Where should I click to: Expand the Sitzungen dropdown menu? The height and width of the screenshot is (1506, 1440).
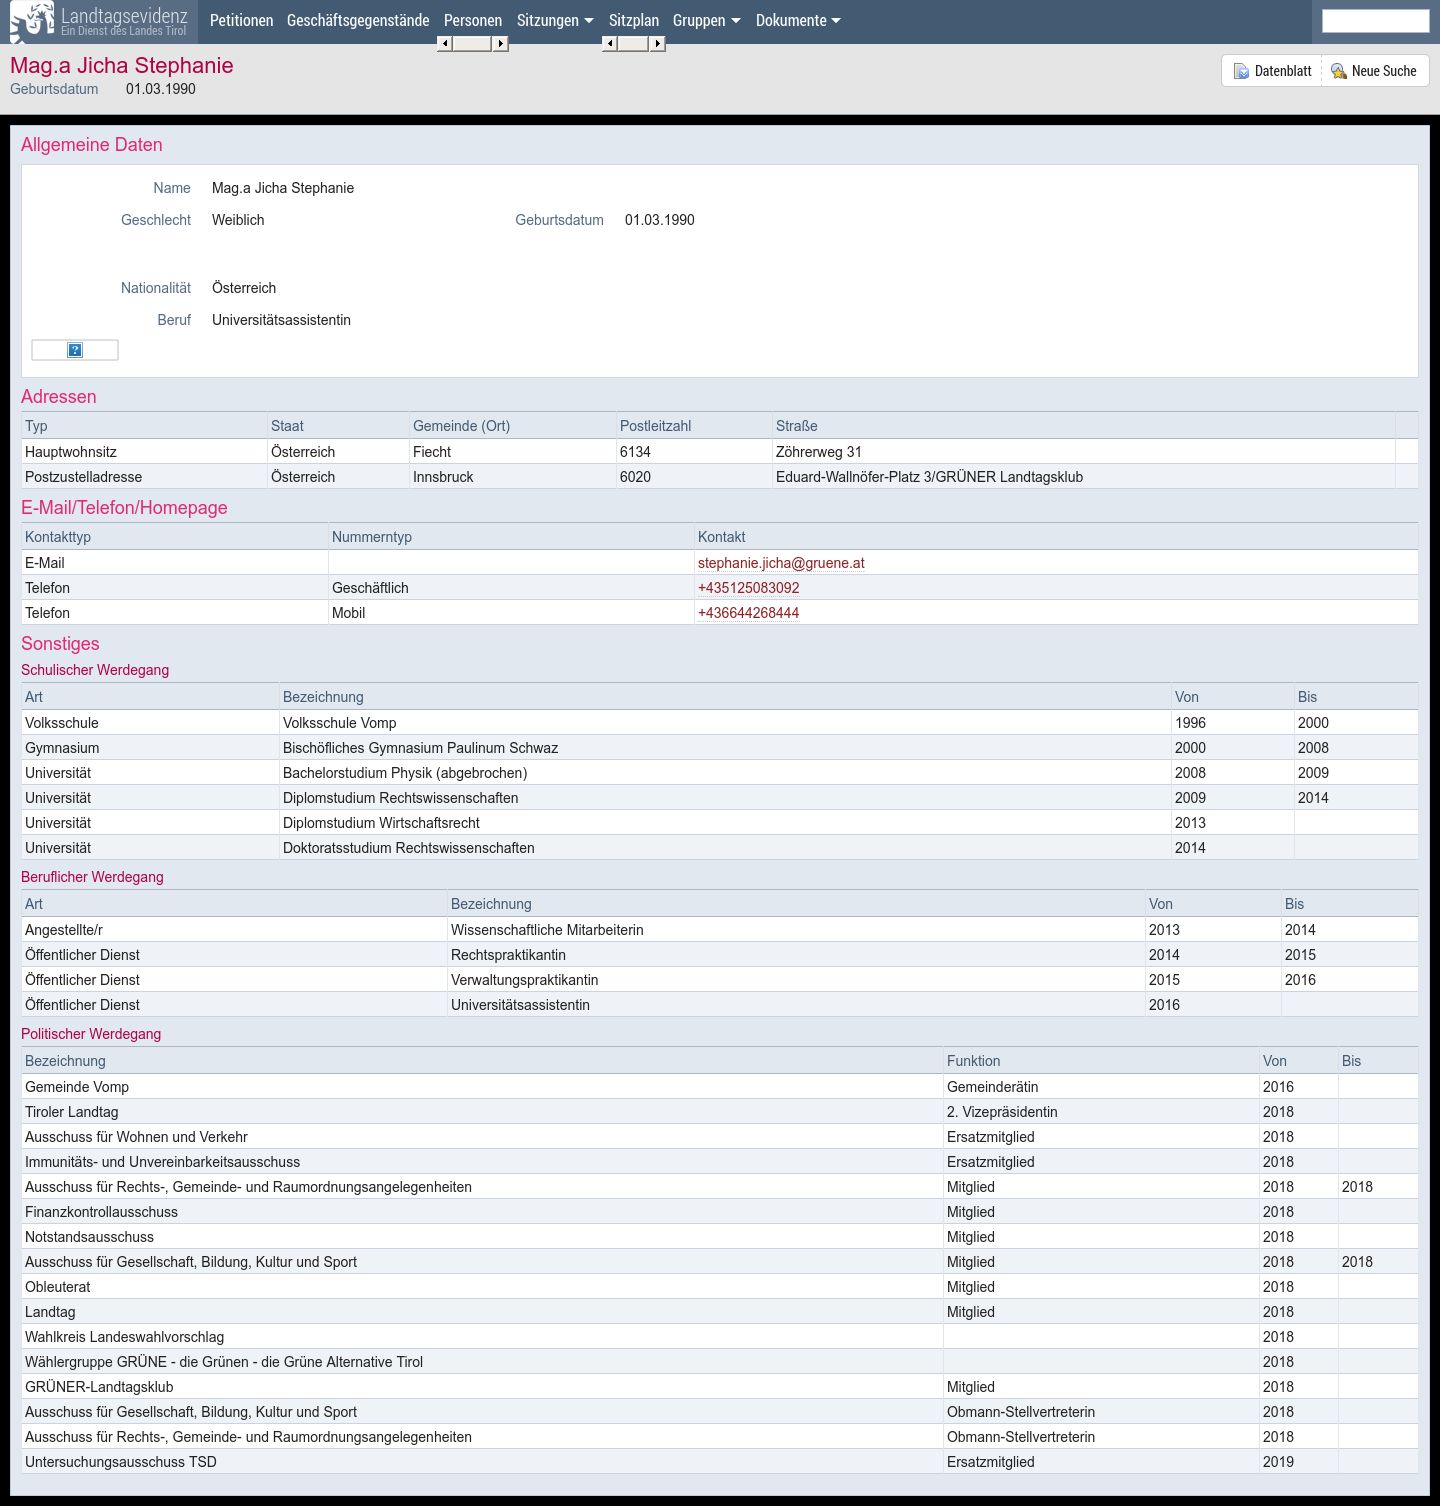pyautogui.click(x=555, y=20)
